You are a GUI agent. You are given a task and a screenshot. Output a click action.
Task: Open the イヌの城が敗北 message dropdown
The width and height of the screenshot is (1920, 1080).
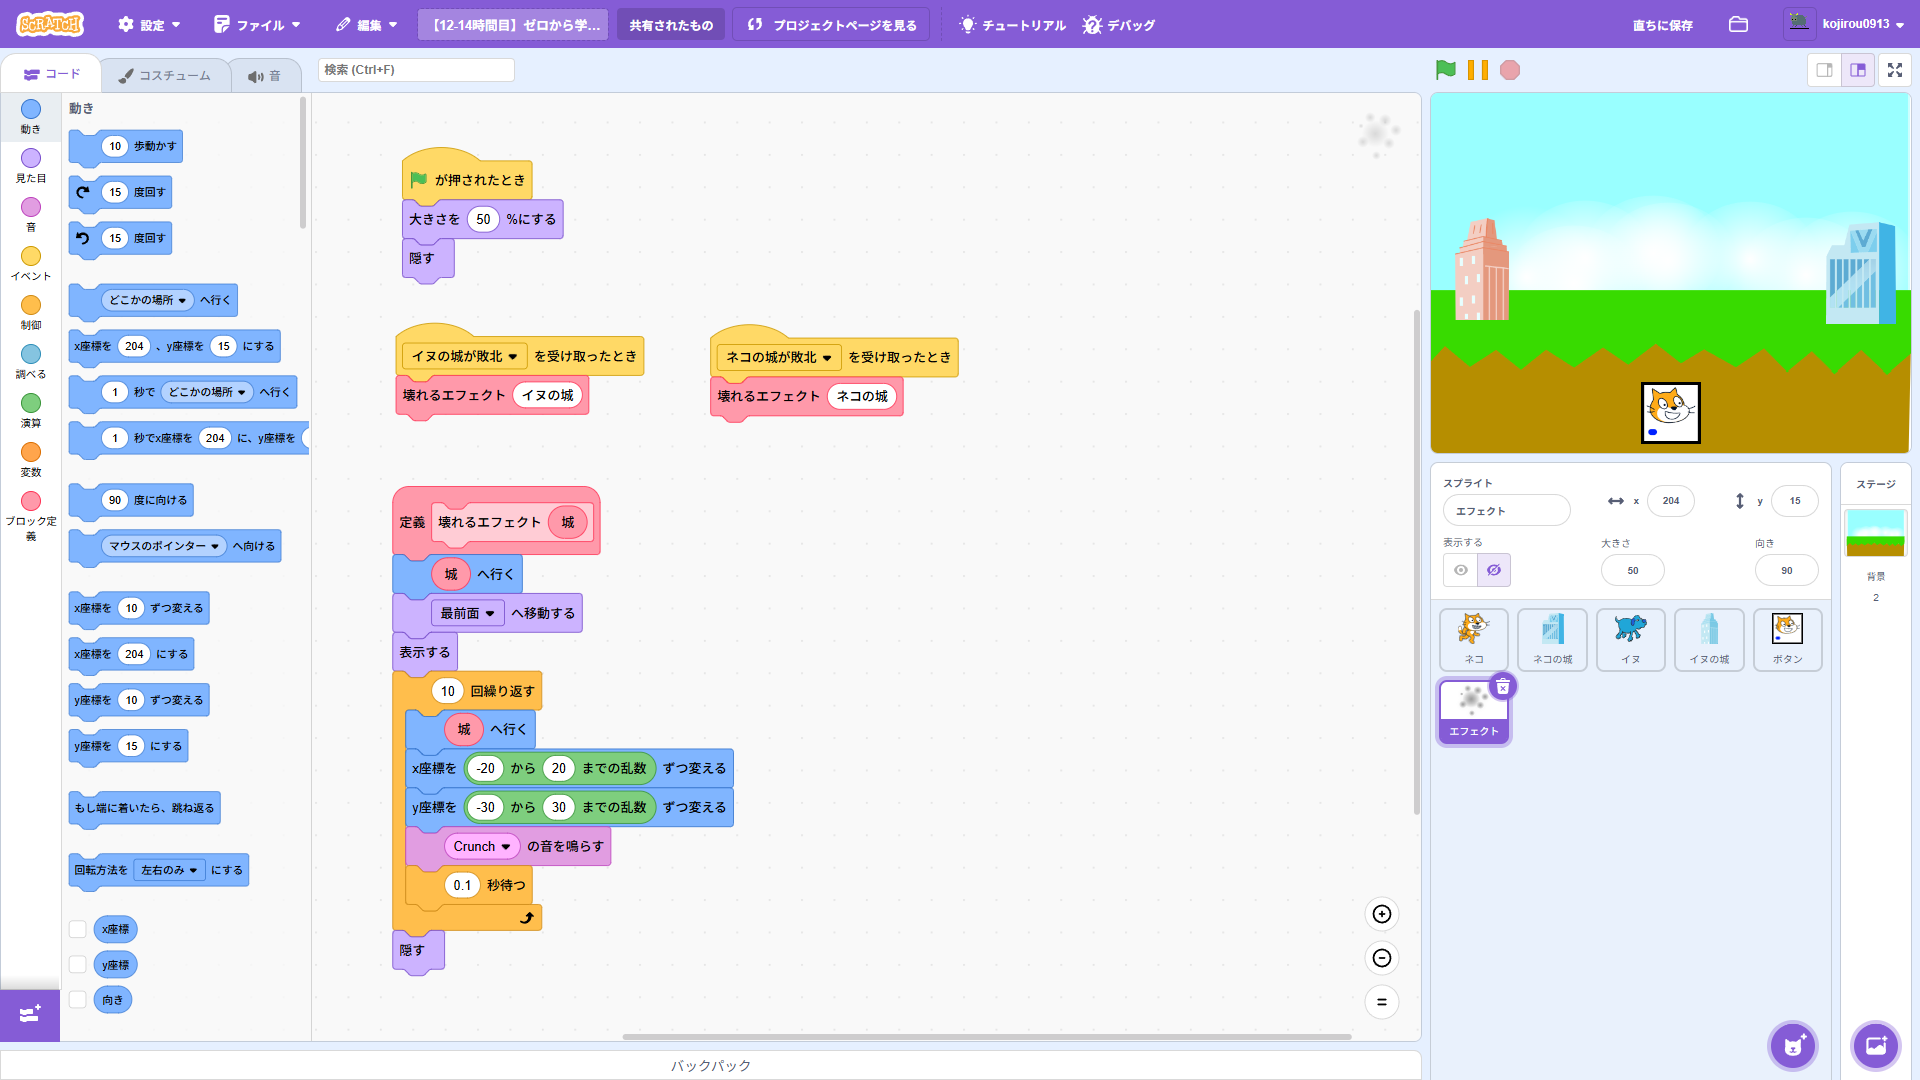(513, 357)
